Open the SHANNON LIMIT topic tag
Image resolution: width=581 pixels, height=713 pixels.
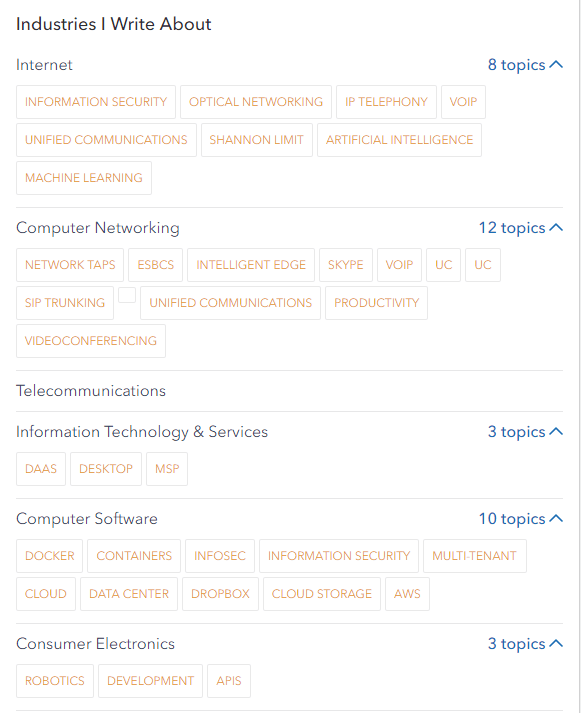point(256,140)
